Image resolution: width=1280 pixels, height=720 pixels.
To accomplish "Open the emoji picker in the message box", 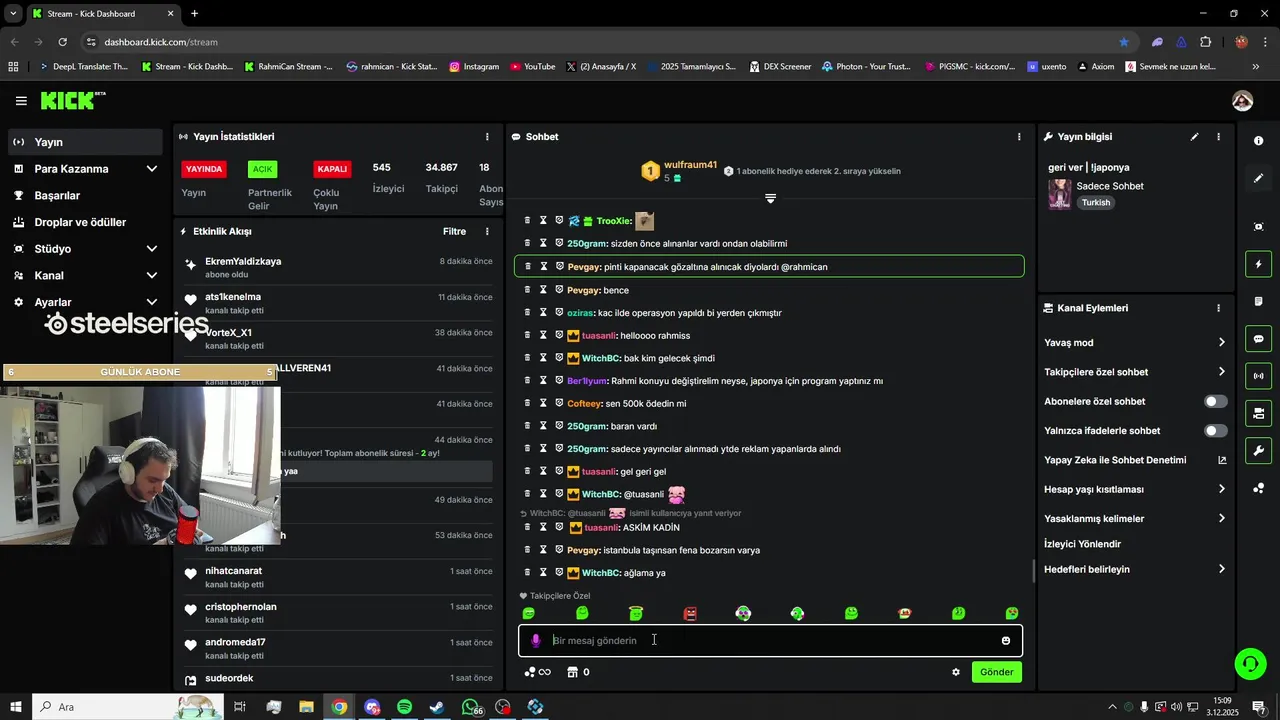I will click(x=1006, y=641).
